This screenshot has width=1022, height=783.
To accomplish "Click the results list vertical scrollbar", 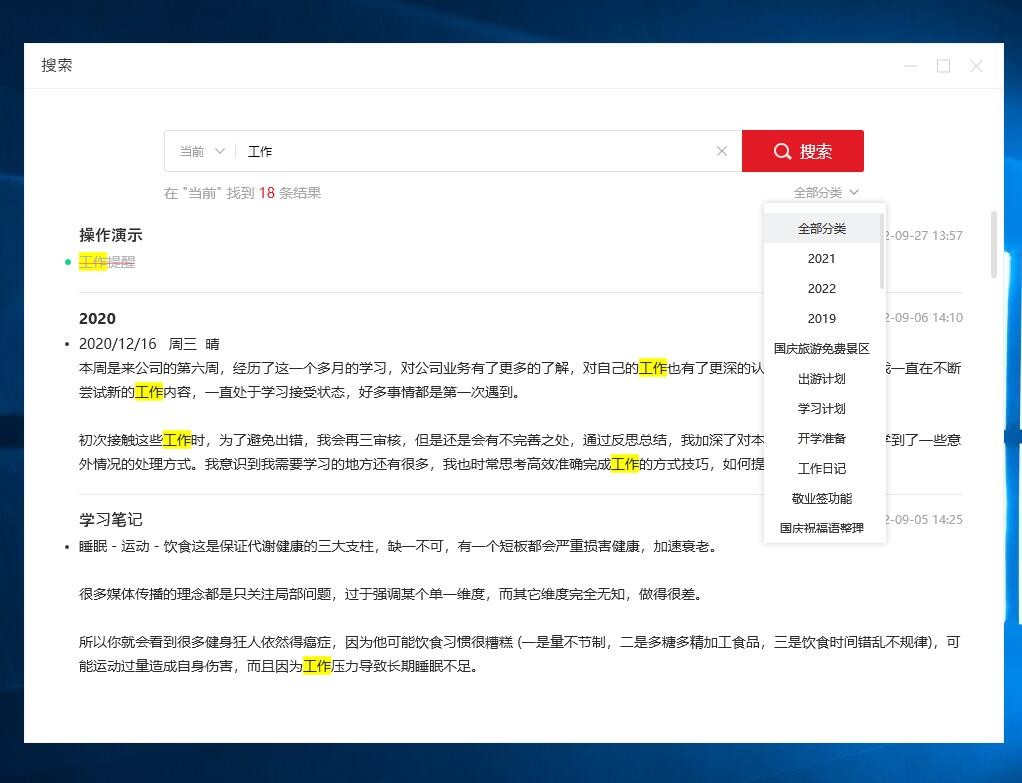I will [x=993, y=245].
